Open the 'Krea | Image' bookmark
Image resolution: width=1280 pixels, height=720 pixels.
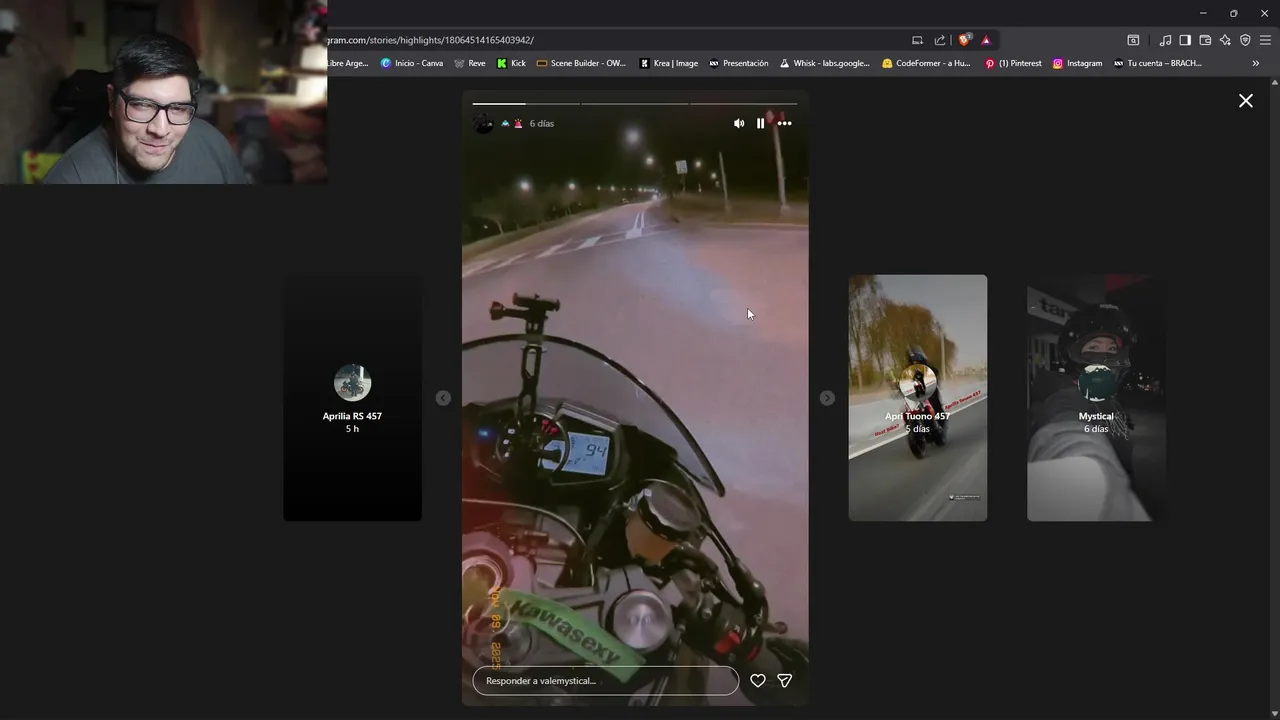pyautogui.click(x=669, y=63)
